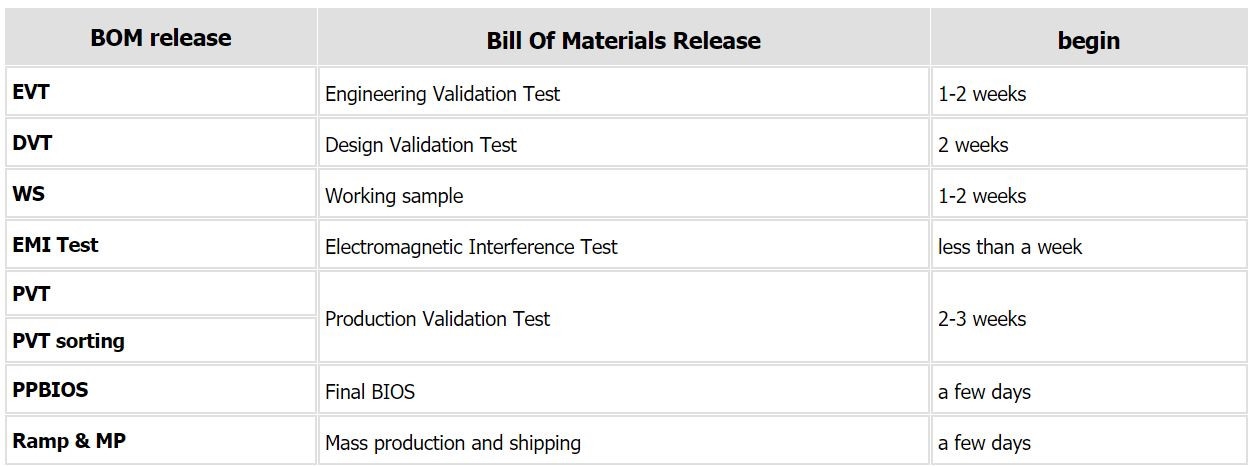The height and width of the screenshot is (466, 1254).
Task: Click the BOM release column header
Action: coord(160,38)
